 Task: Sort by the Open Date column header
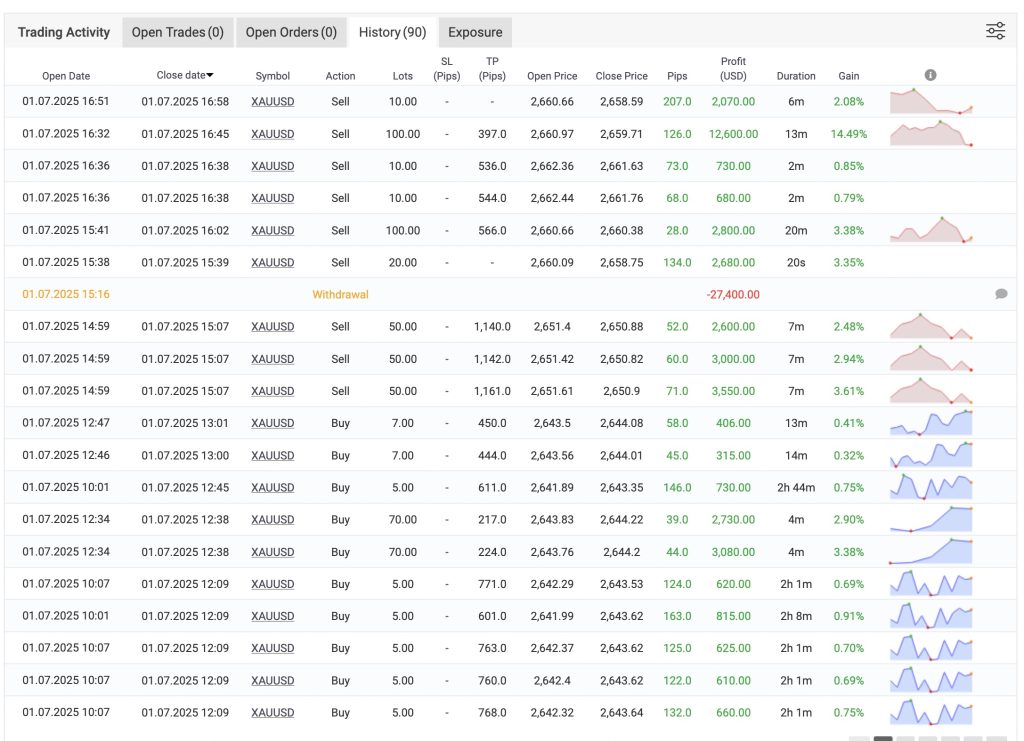66,76
